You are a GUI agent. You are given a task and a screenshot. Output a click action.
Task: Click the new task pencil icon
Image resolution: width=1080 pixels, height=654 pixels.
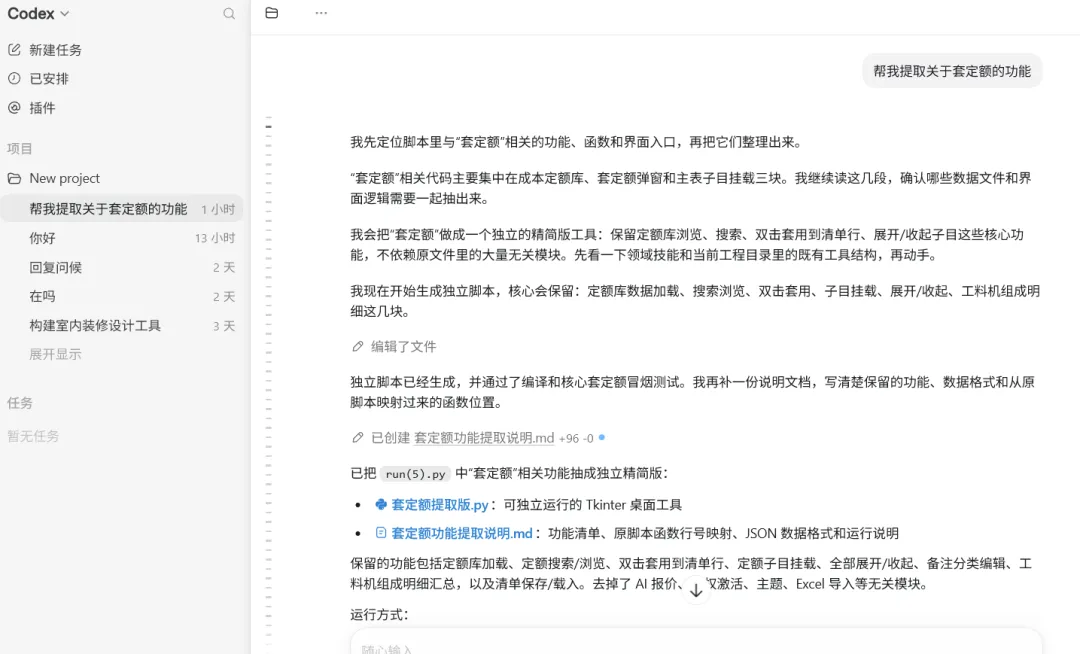(x=14, y=50)
